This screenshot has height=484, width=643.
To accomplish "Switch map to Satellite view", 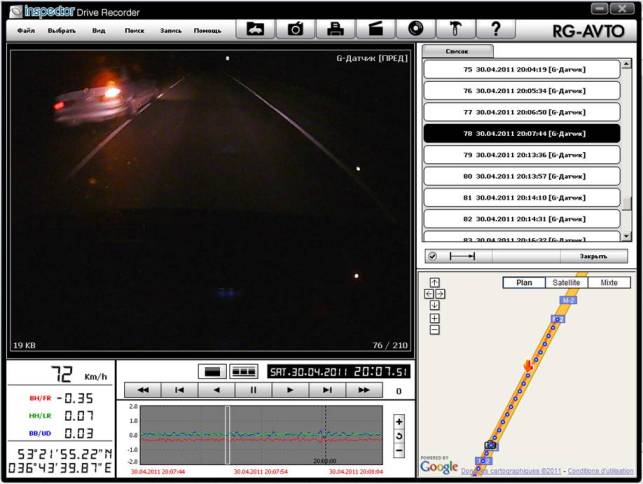I will click(x=566, y=283).
